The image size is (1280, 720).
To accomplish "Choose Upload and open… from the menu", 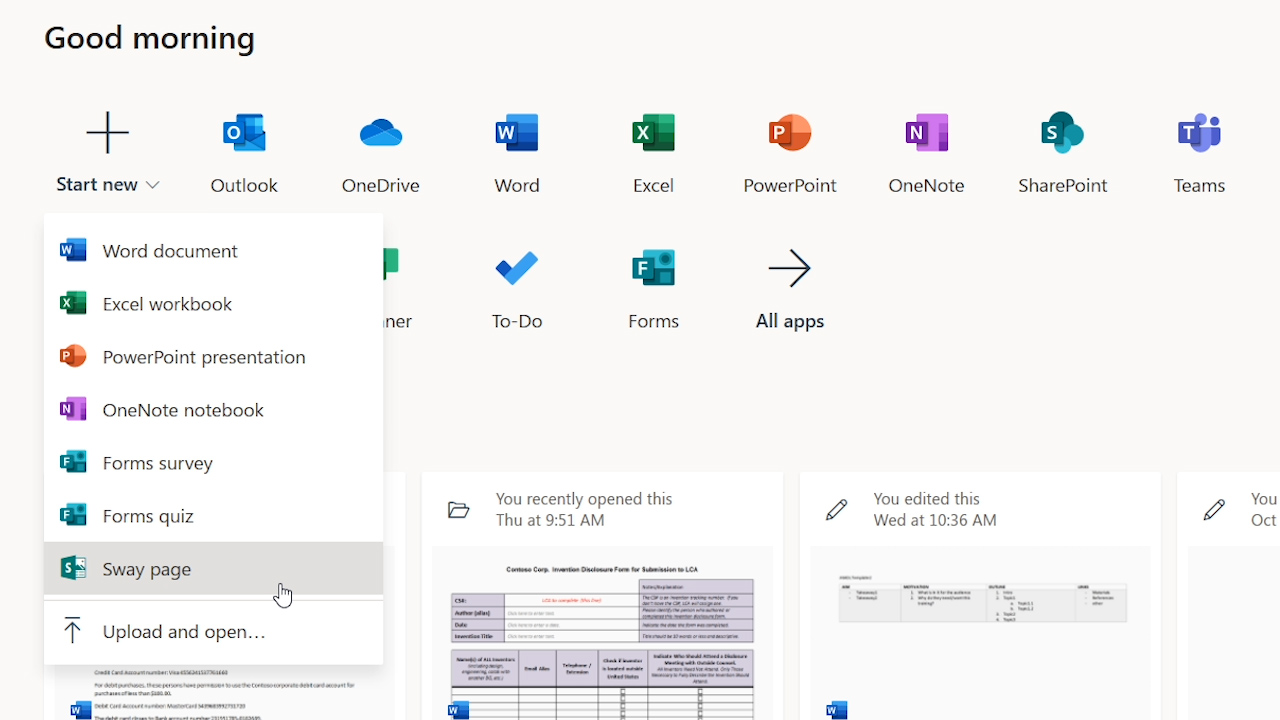I will tap(213, 631).
